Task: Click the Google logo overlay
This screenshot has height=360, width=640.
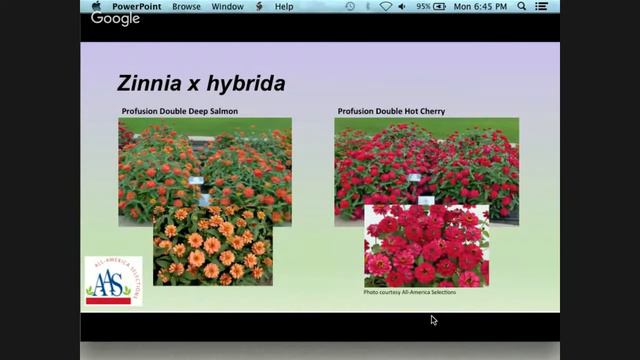Action: [x=116, y=19]
